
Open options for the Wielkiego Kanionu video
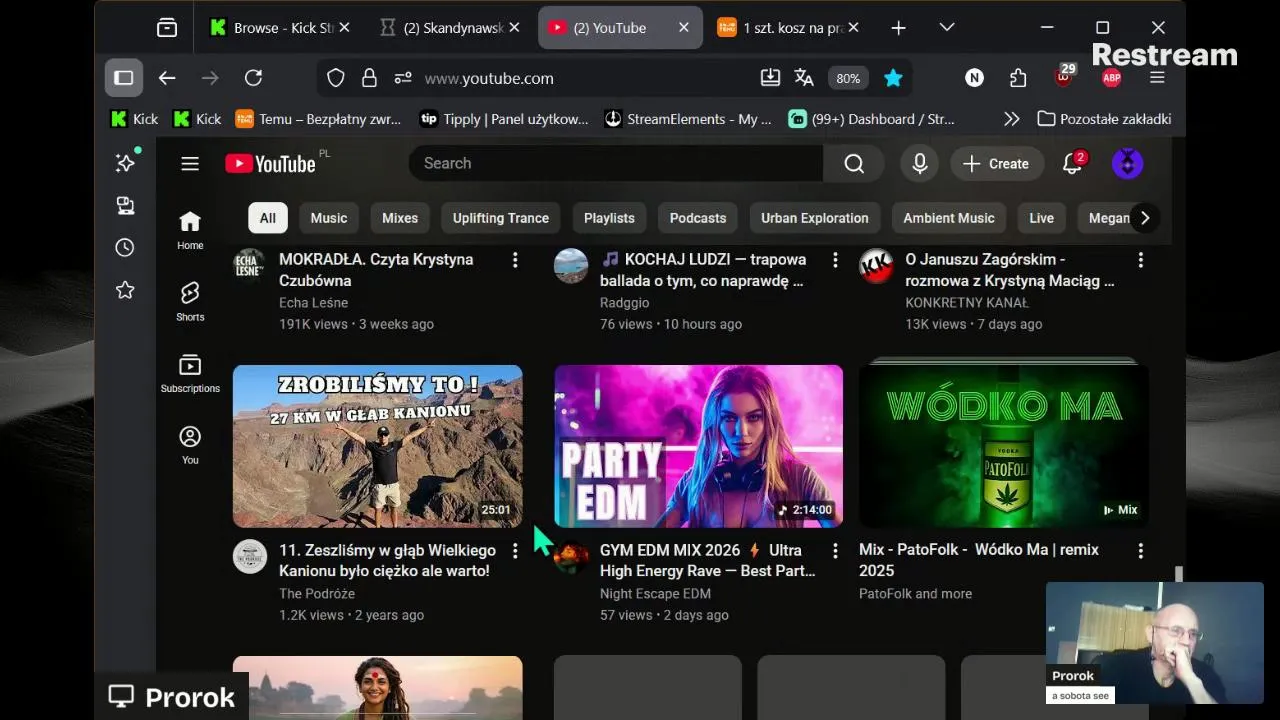(515, 551)
